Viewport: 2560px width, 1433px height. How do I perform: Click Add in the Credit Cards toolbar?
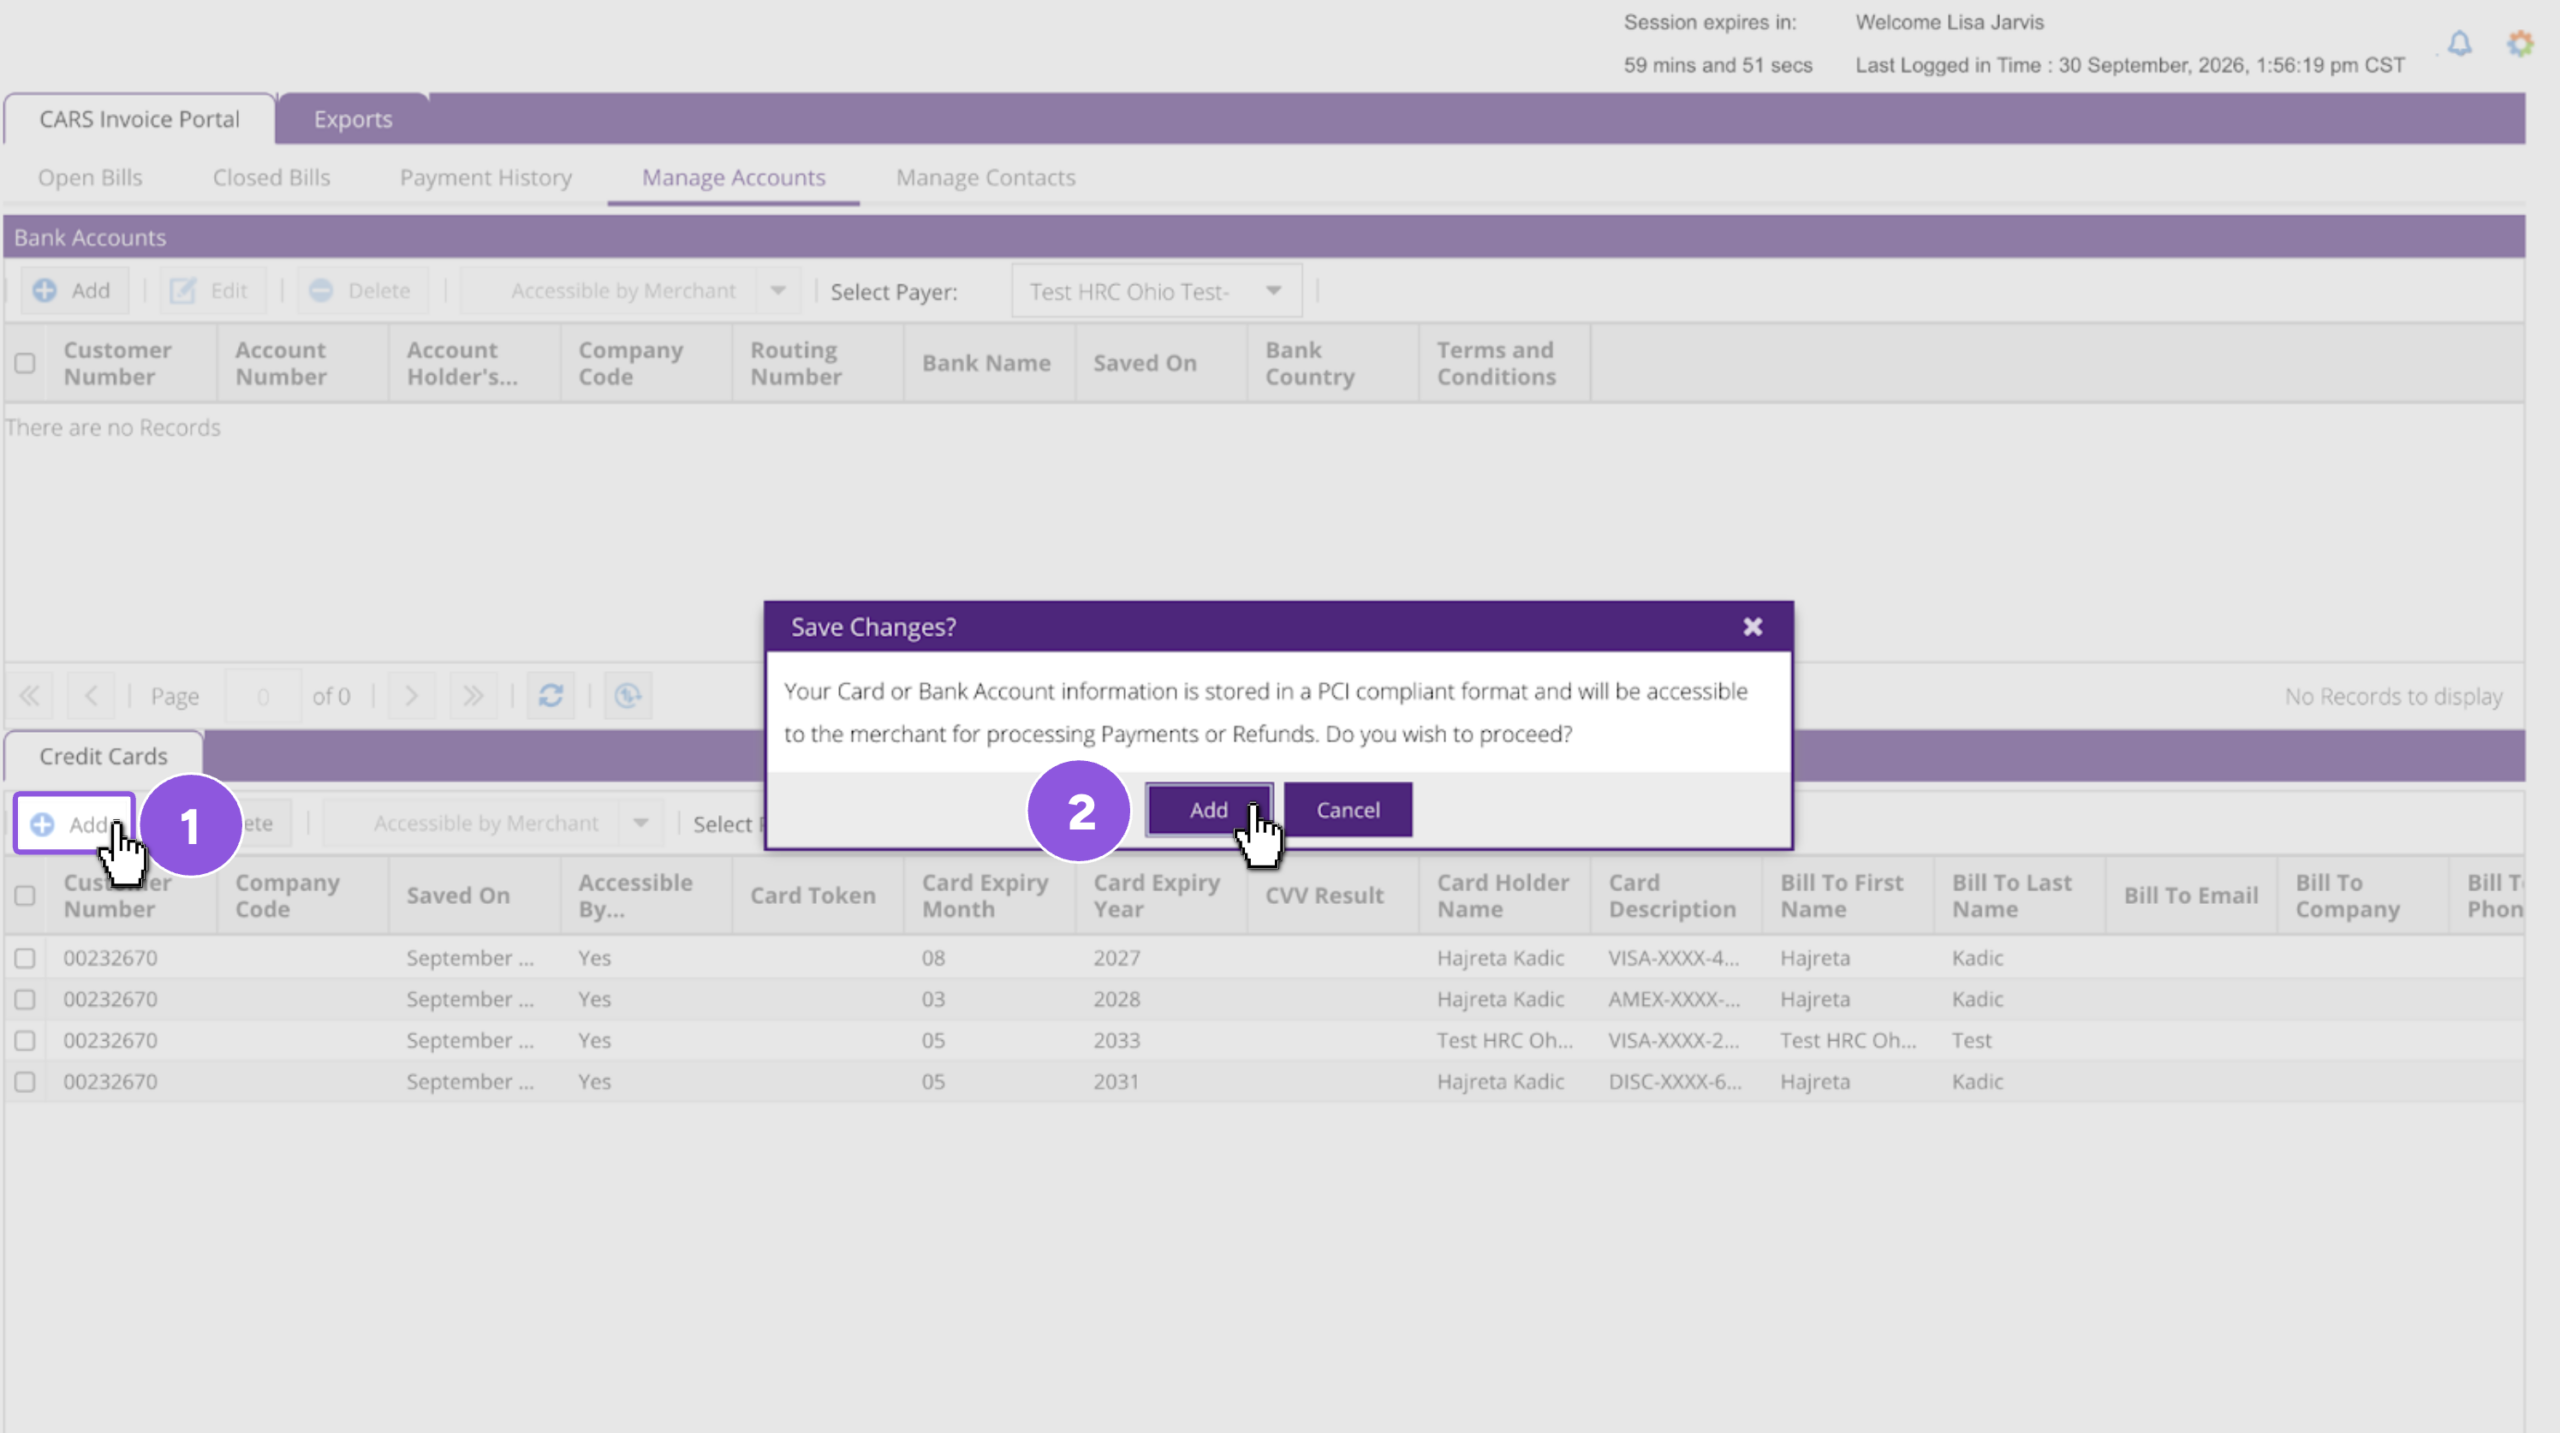coord(74,824)
